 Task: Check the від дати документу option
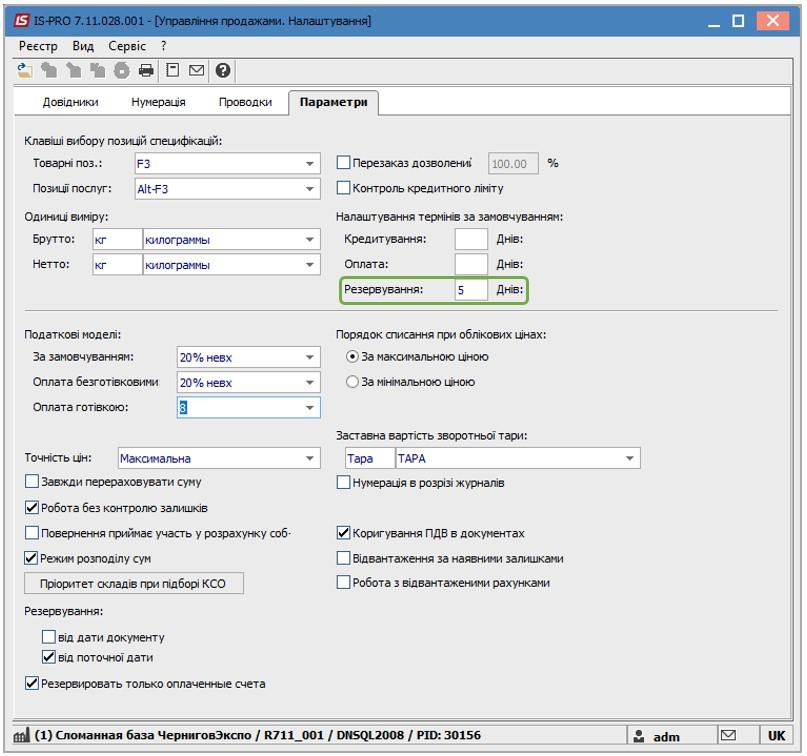click(x=49, y=637)
